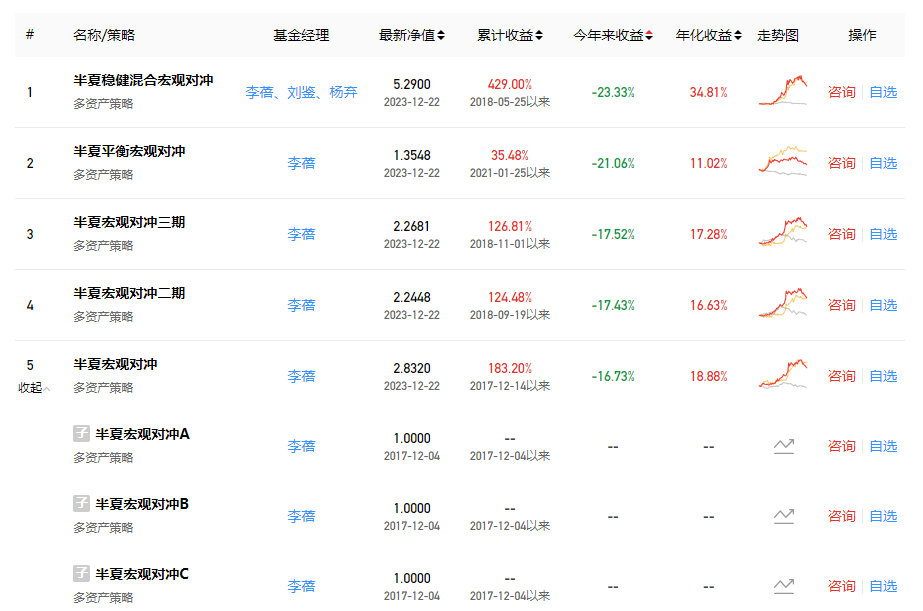Click 咨询 for 半夏宏观对冲A
Screen dimensions: 923x611
(841, 446)
